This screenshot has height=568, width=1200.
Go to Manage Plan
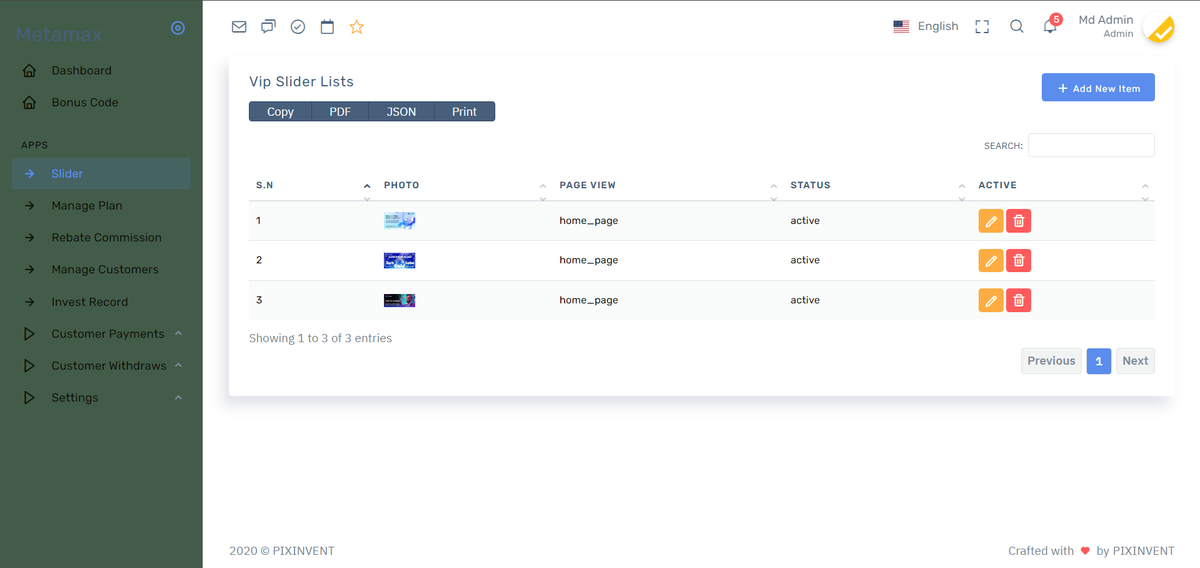101,206
